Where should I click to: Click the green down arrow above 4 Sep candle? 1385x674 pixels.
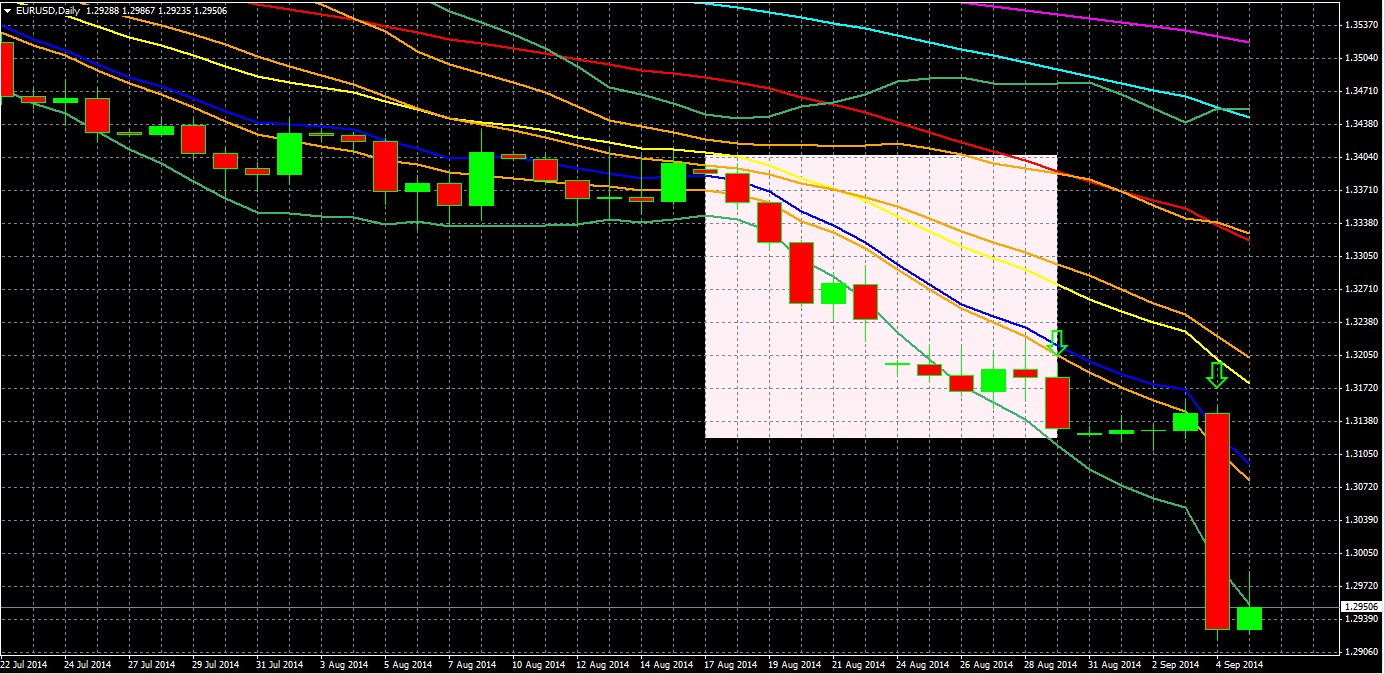point(1216,374)
